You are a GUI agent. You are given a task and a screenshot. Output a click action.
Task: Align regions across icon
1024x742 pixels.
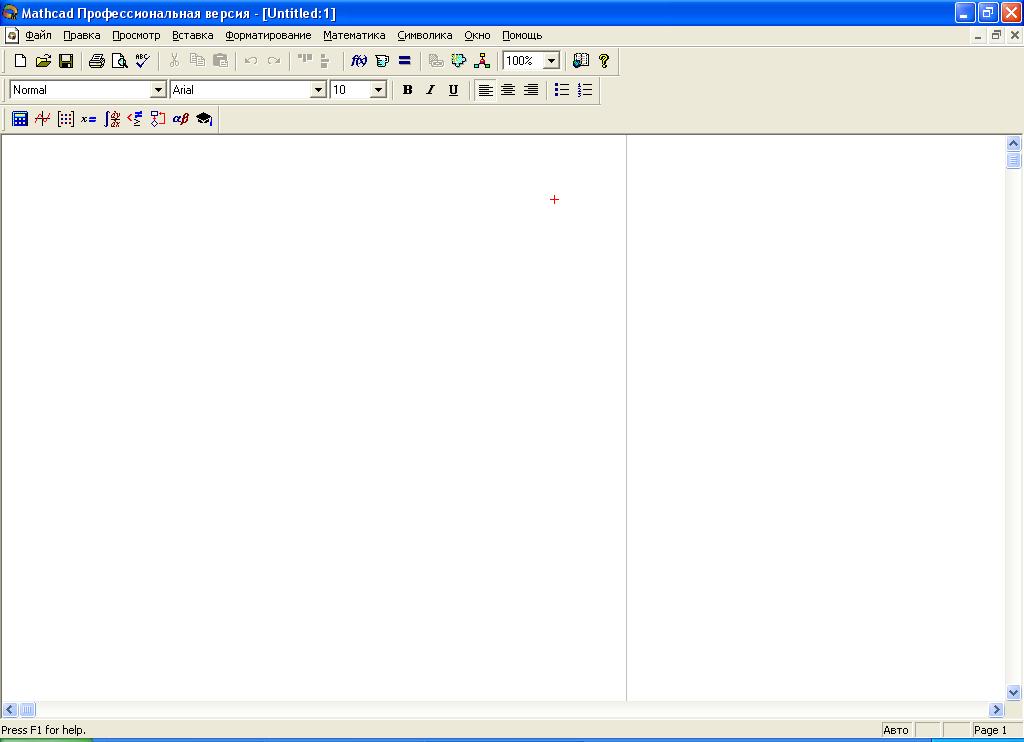304,61
